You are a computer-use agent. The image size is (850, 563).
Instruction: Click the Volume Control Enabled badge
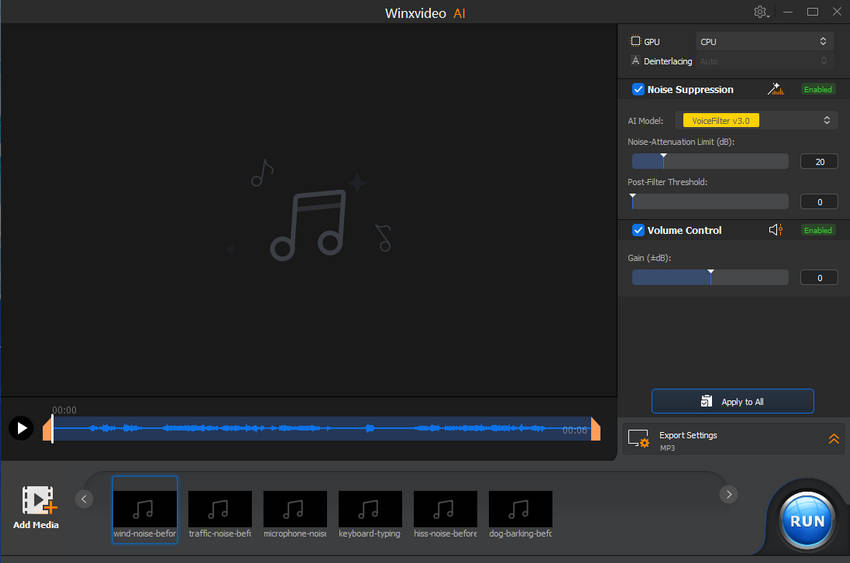817,230
